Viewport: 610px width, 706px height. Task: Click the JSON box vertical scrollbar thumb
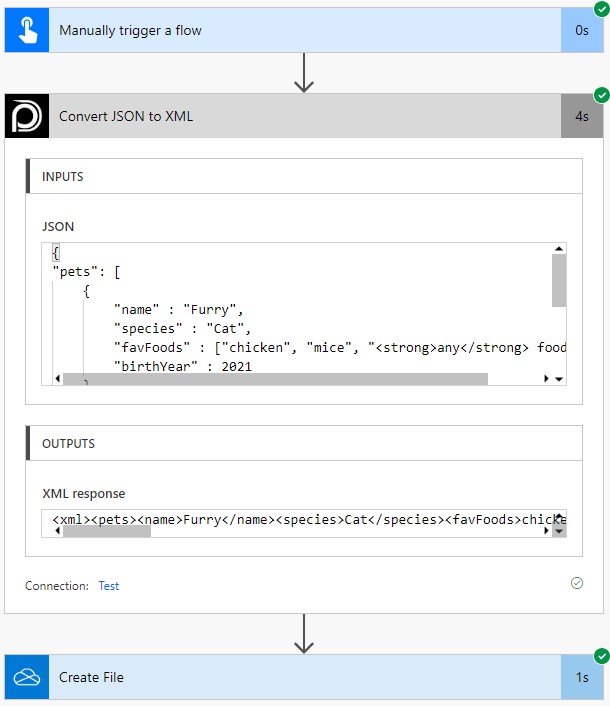(559, 279)
